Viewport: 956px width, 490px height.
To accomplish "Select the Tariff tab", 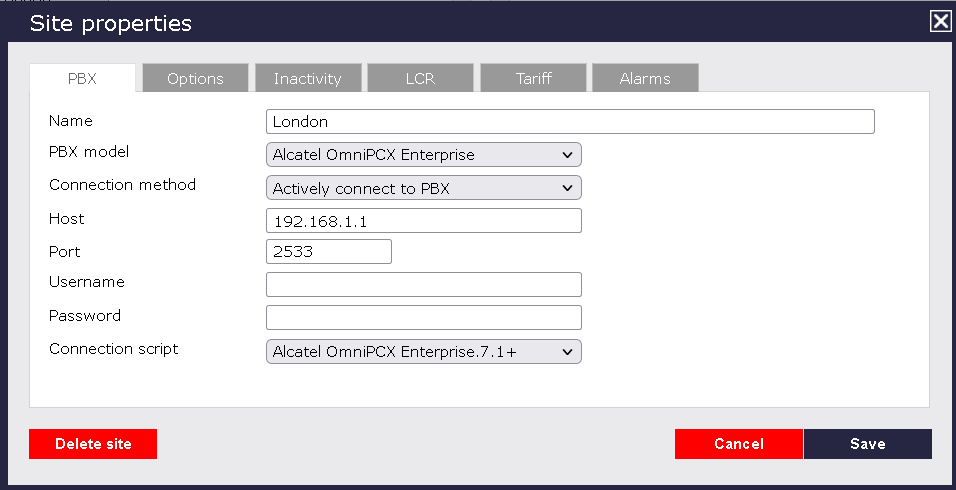I will 533,78.
